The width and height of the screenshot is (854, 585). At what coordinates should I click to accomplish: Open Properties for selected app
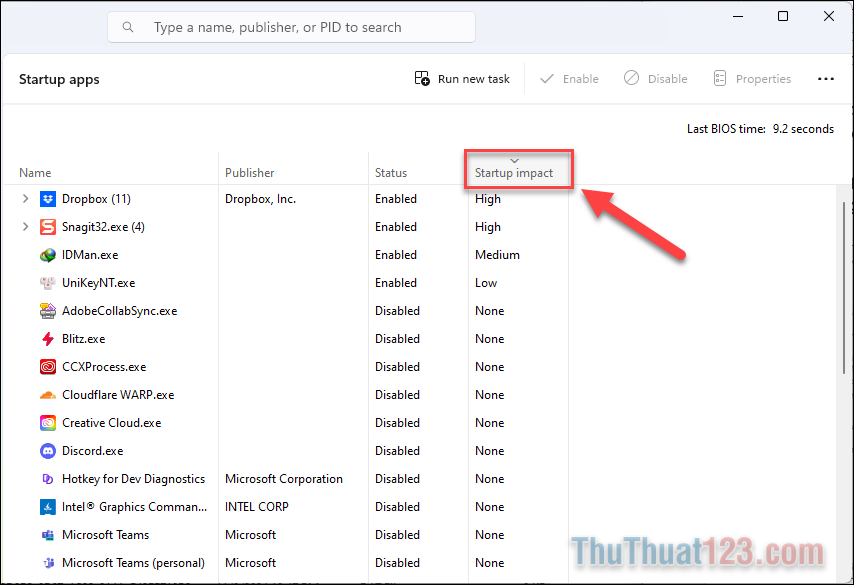[x=752, y=79]
